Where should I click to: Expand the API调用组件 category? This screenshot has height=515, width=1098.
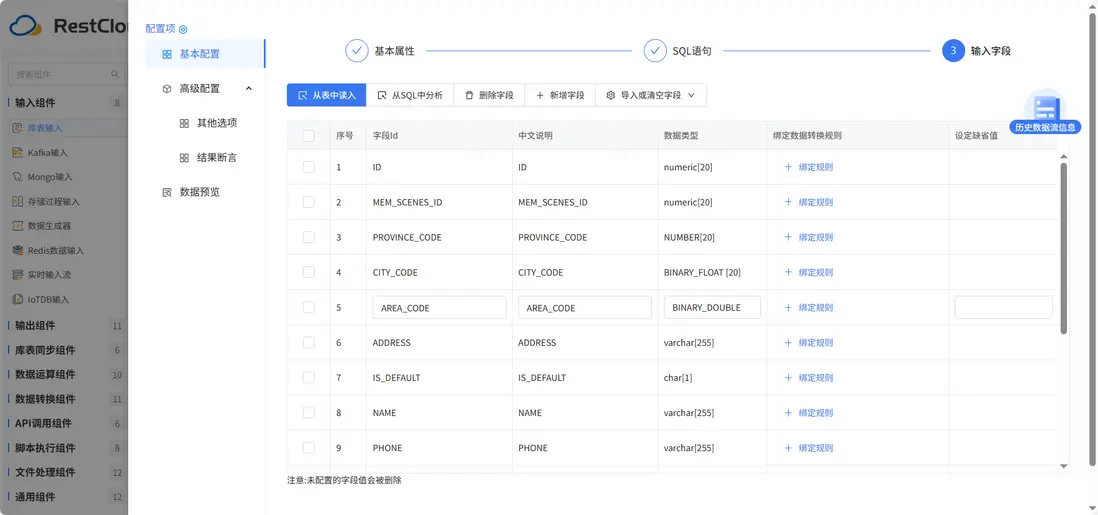64,423
